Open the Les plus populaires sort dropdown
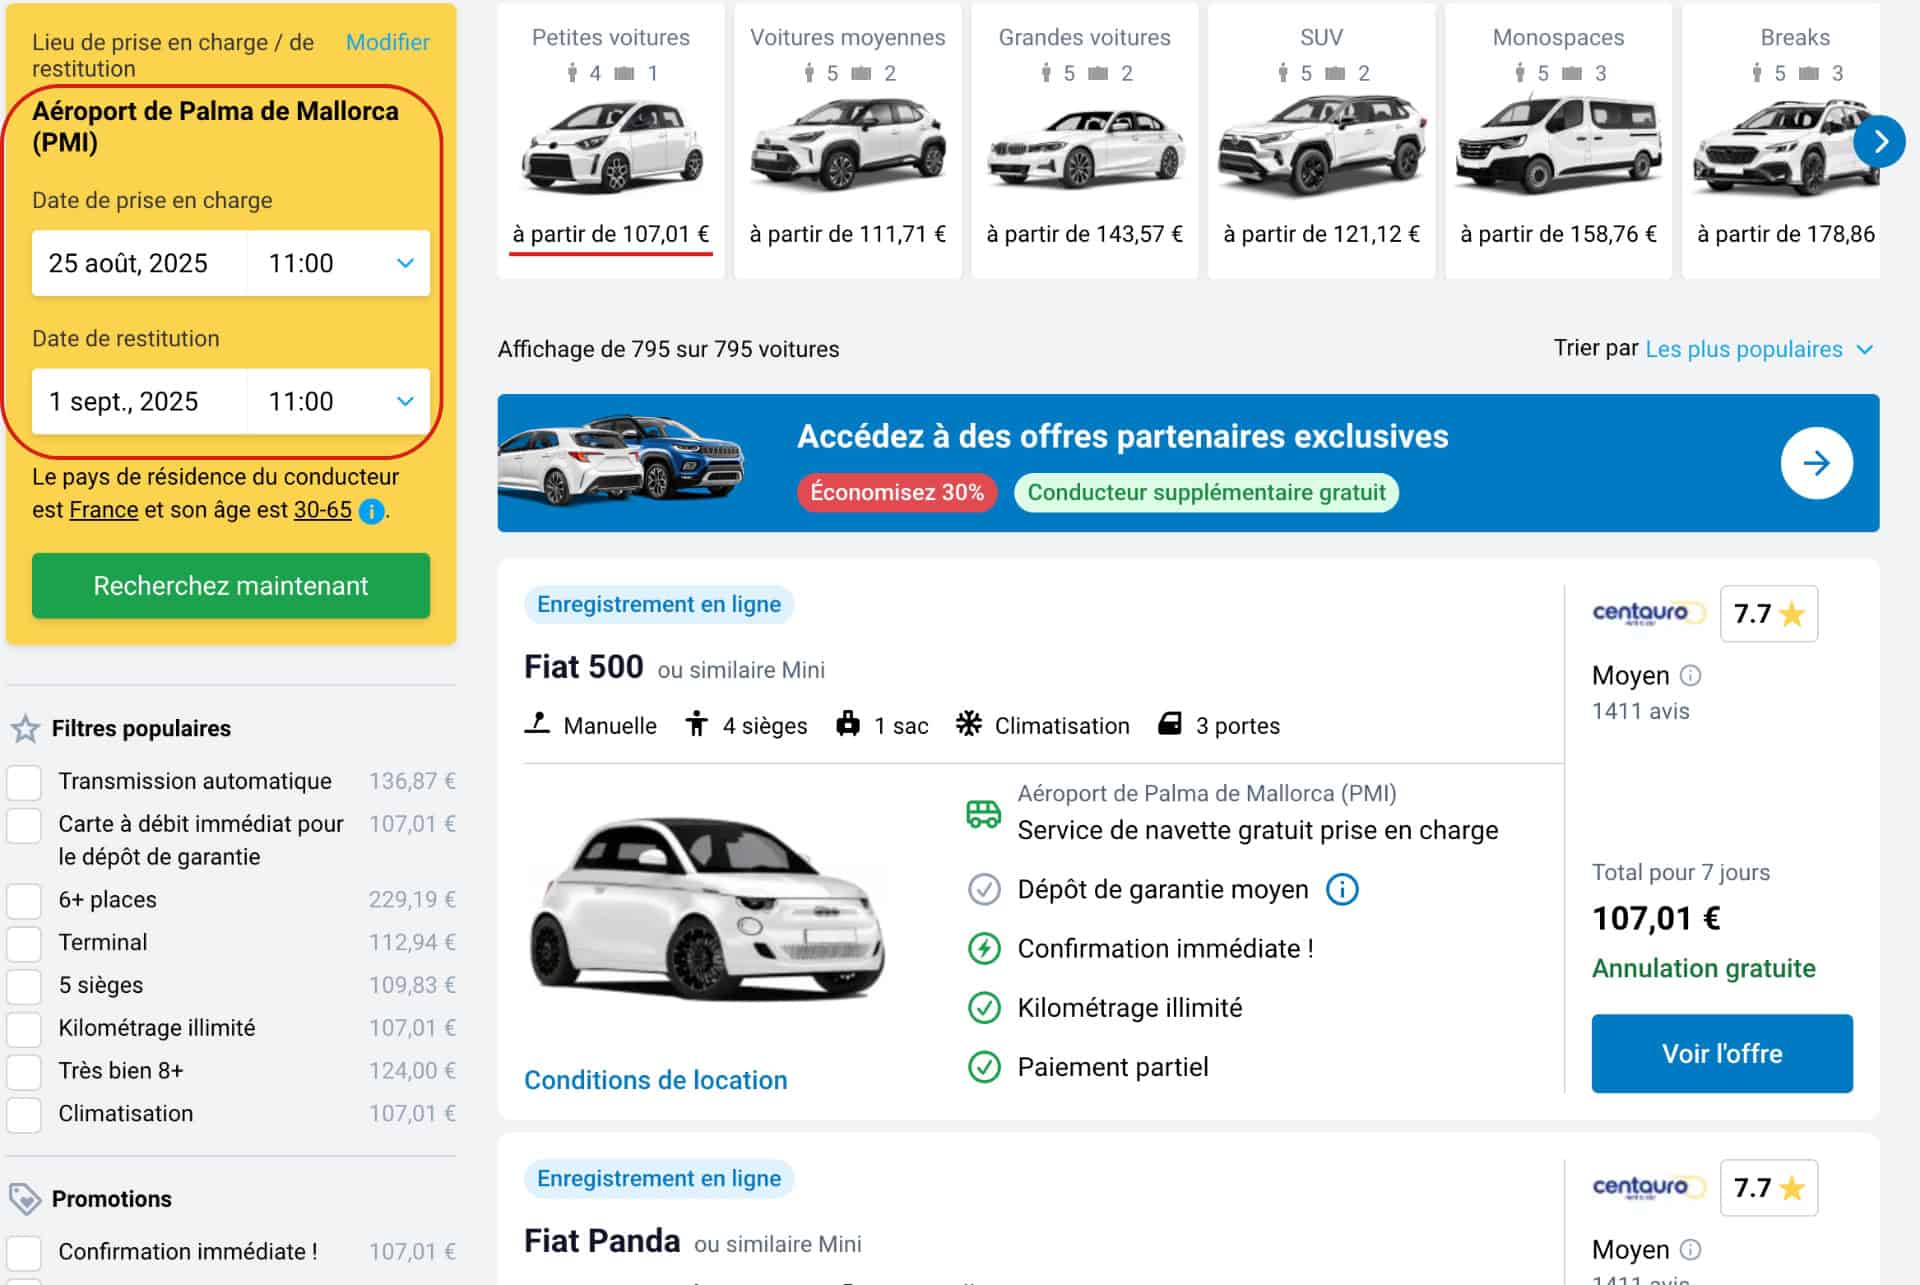This screenshot has height=1285, width=1920. (1758, 349)
